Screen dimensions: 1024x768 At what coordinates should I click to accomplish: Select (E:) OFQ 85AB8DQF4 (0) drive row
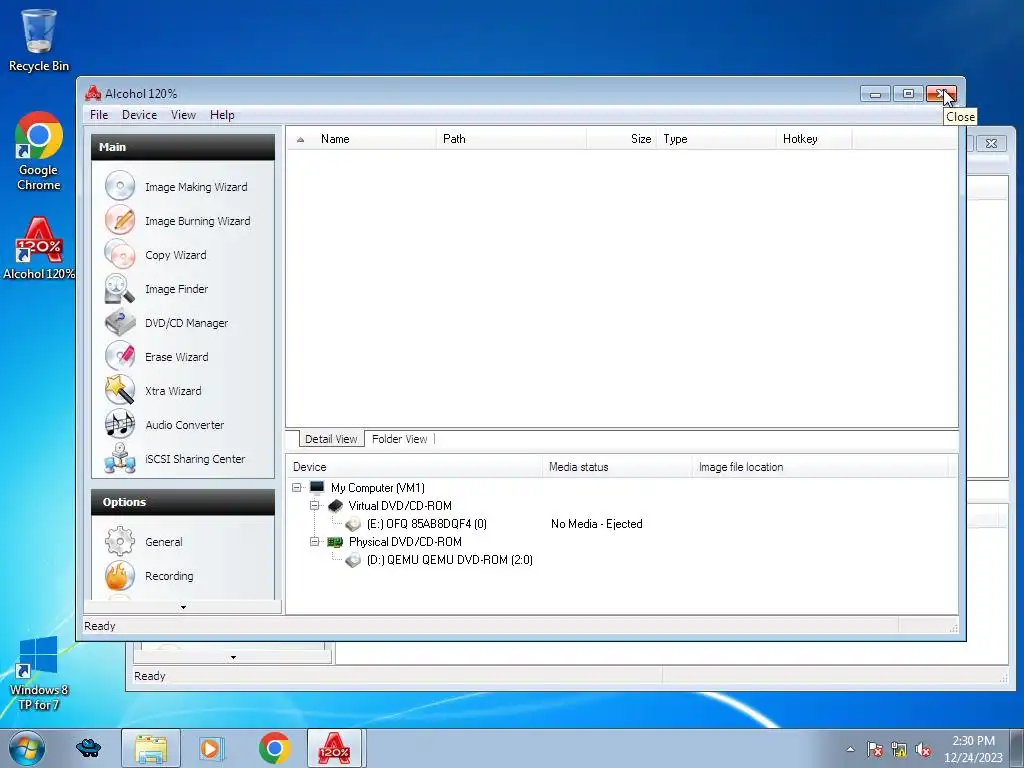[426, 524]
